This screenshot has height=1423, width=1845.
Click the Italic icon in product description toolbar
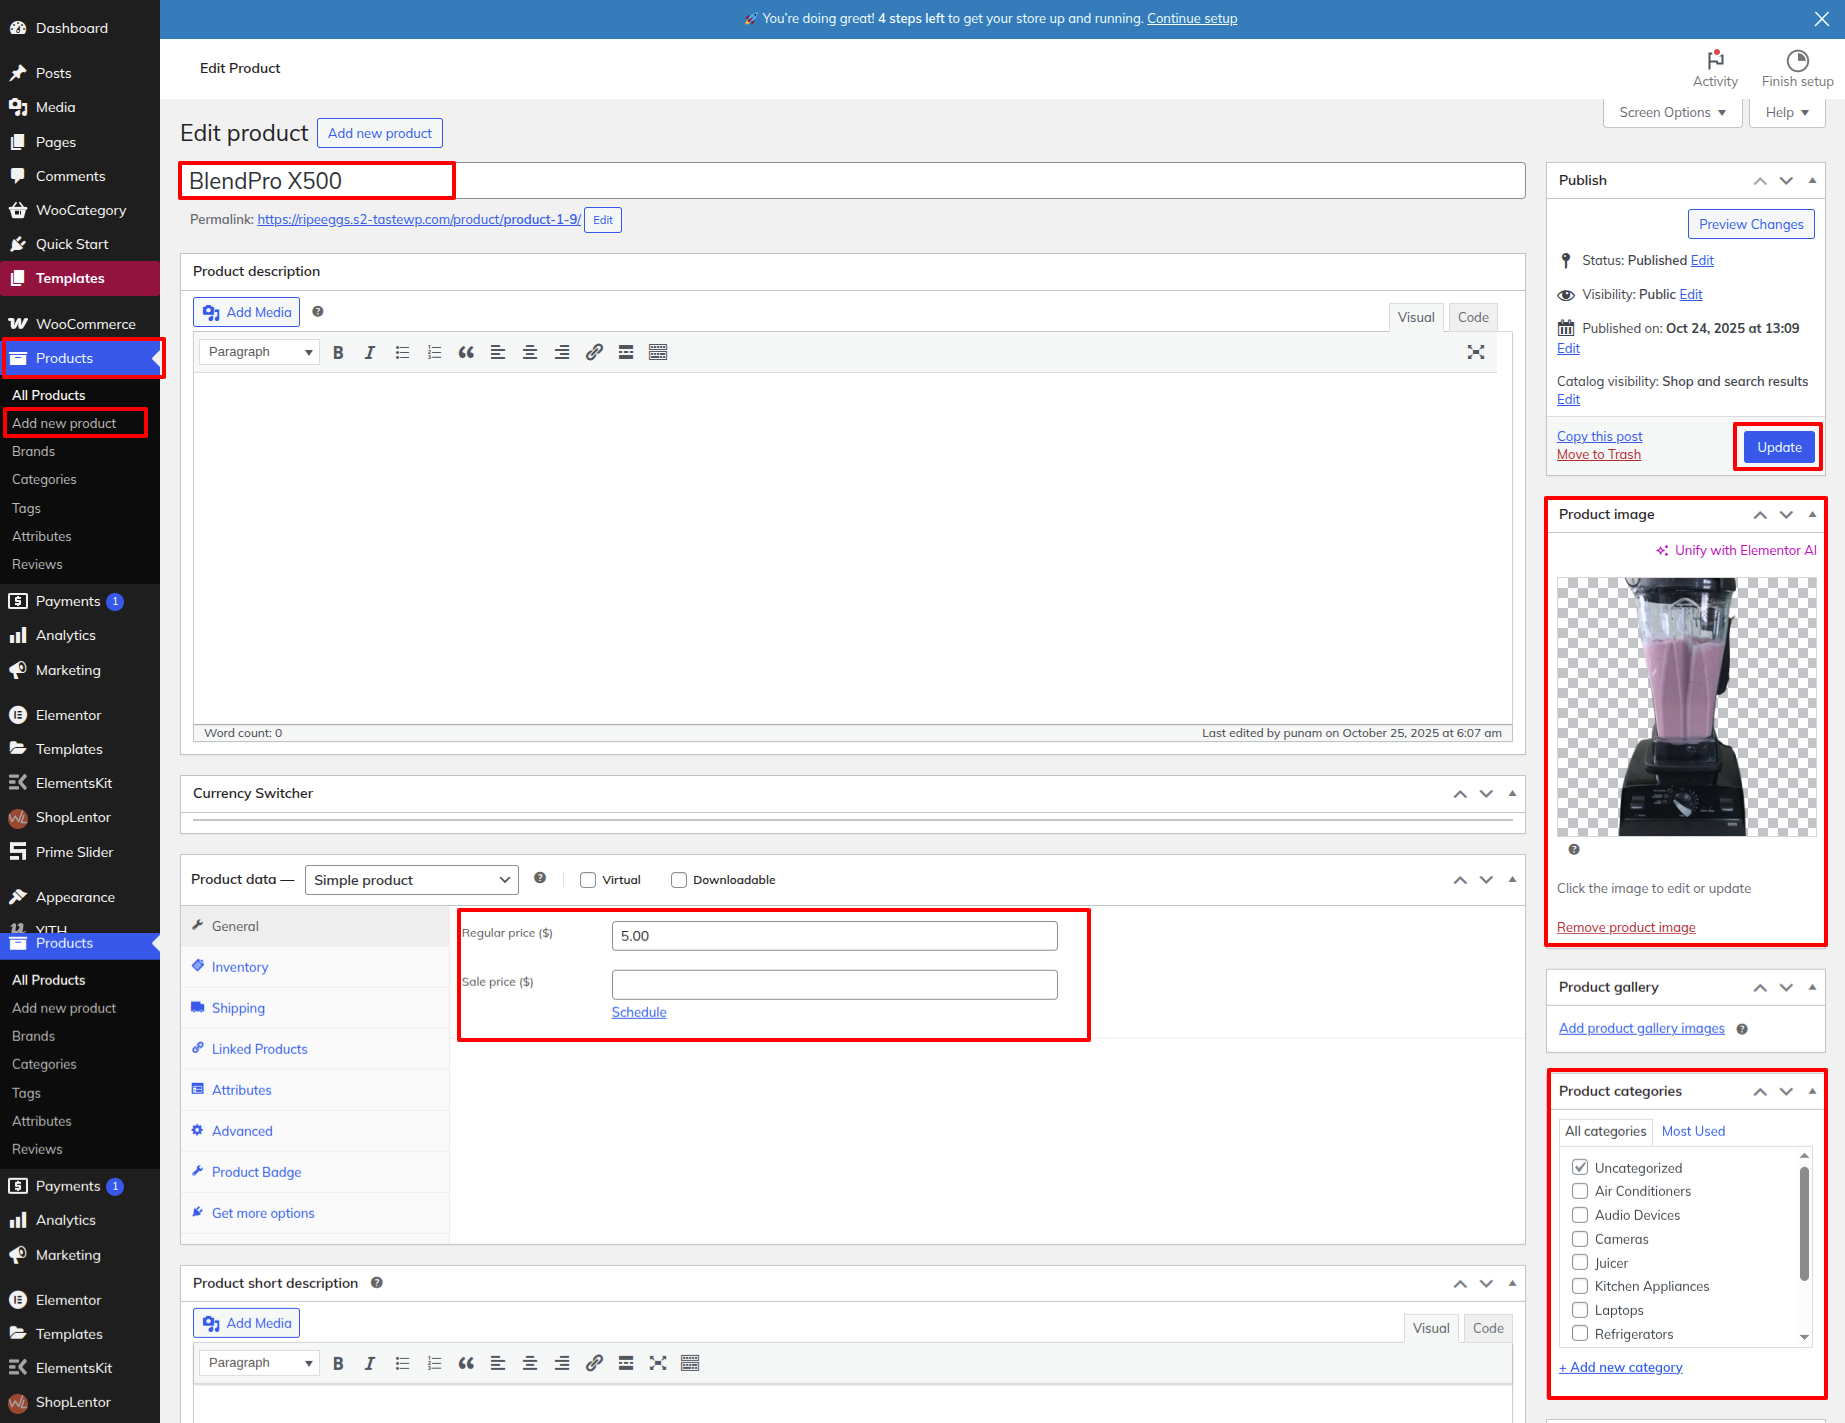370,352
